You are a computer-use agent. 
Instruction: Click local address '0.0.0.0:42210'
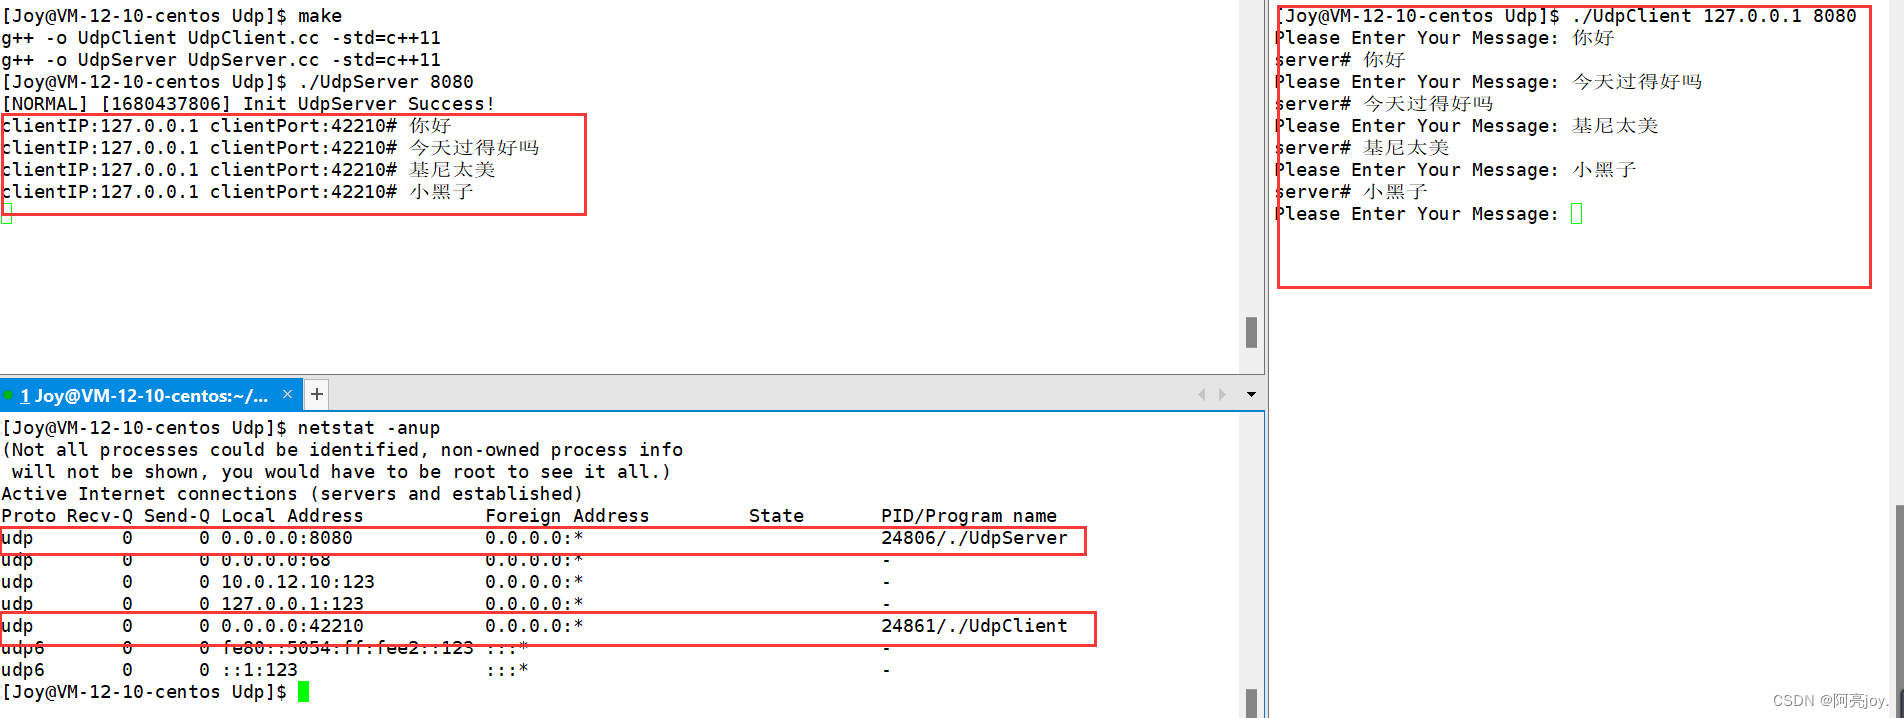[x=292, y=626]
